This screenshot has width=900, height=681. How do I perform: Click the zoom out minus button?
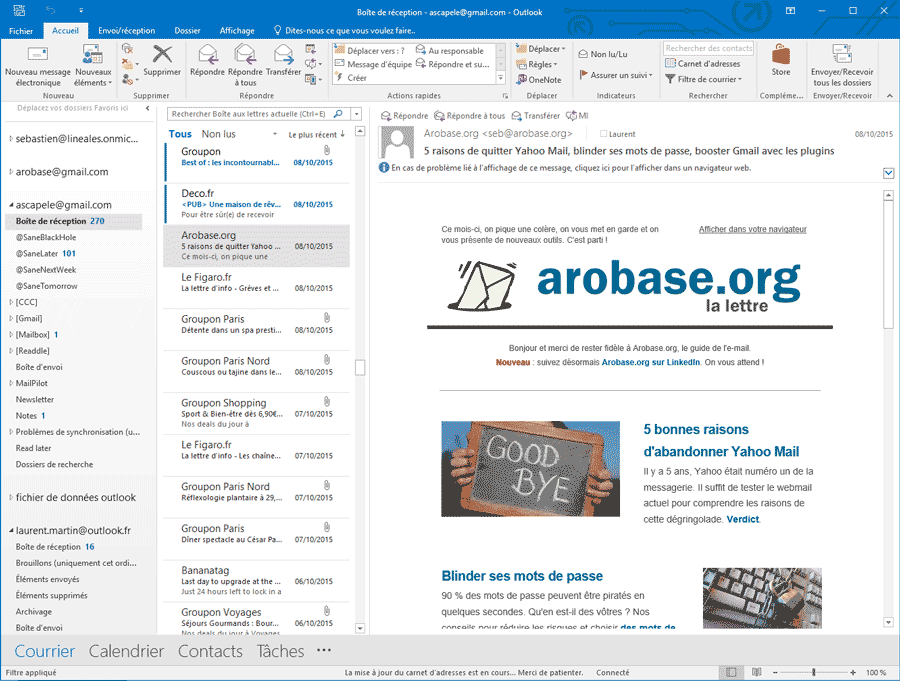[x=775, y=672]
